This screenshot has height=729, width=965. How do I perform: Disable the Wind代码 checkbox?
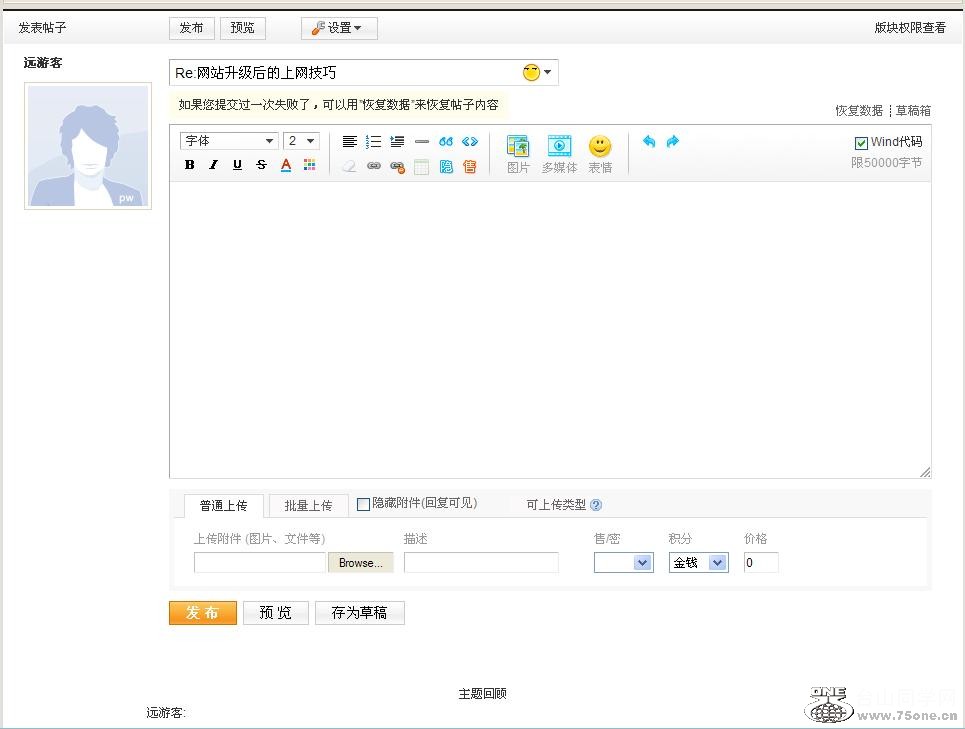tap(861, 143)
